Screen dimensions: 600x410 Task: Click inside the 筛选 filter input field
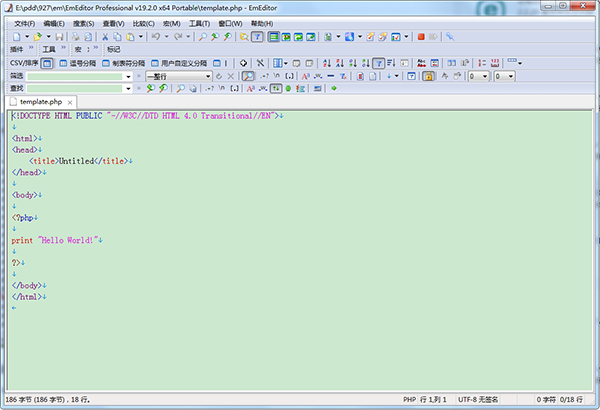pyautogui.click(x=80, y=76)
